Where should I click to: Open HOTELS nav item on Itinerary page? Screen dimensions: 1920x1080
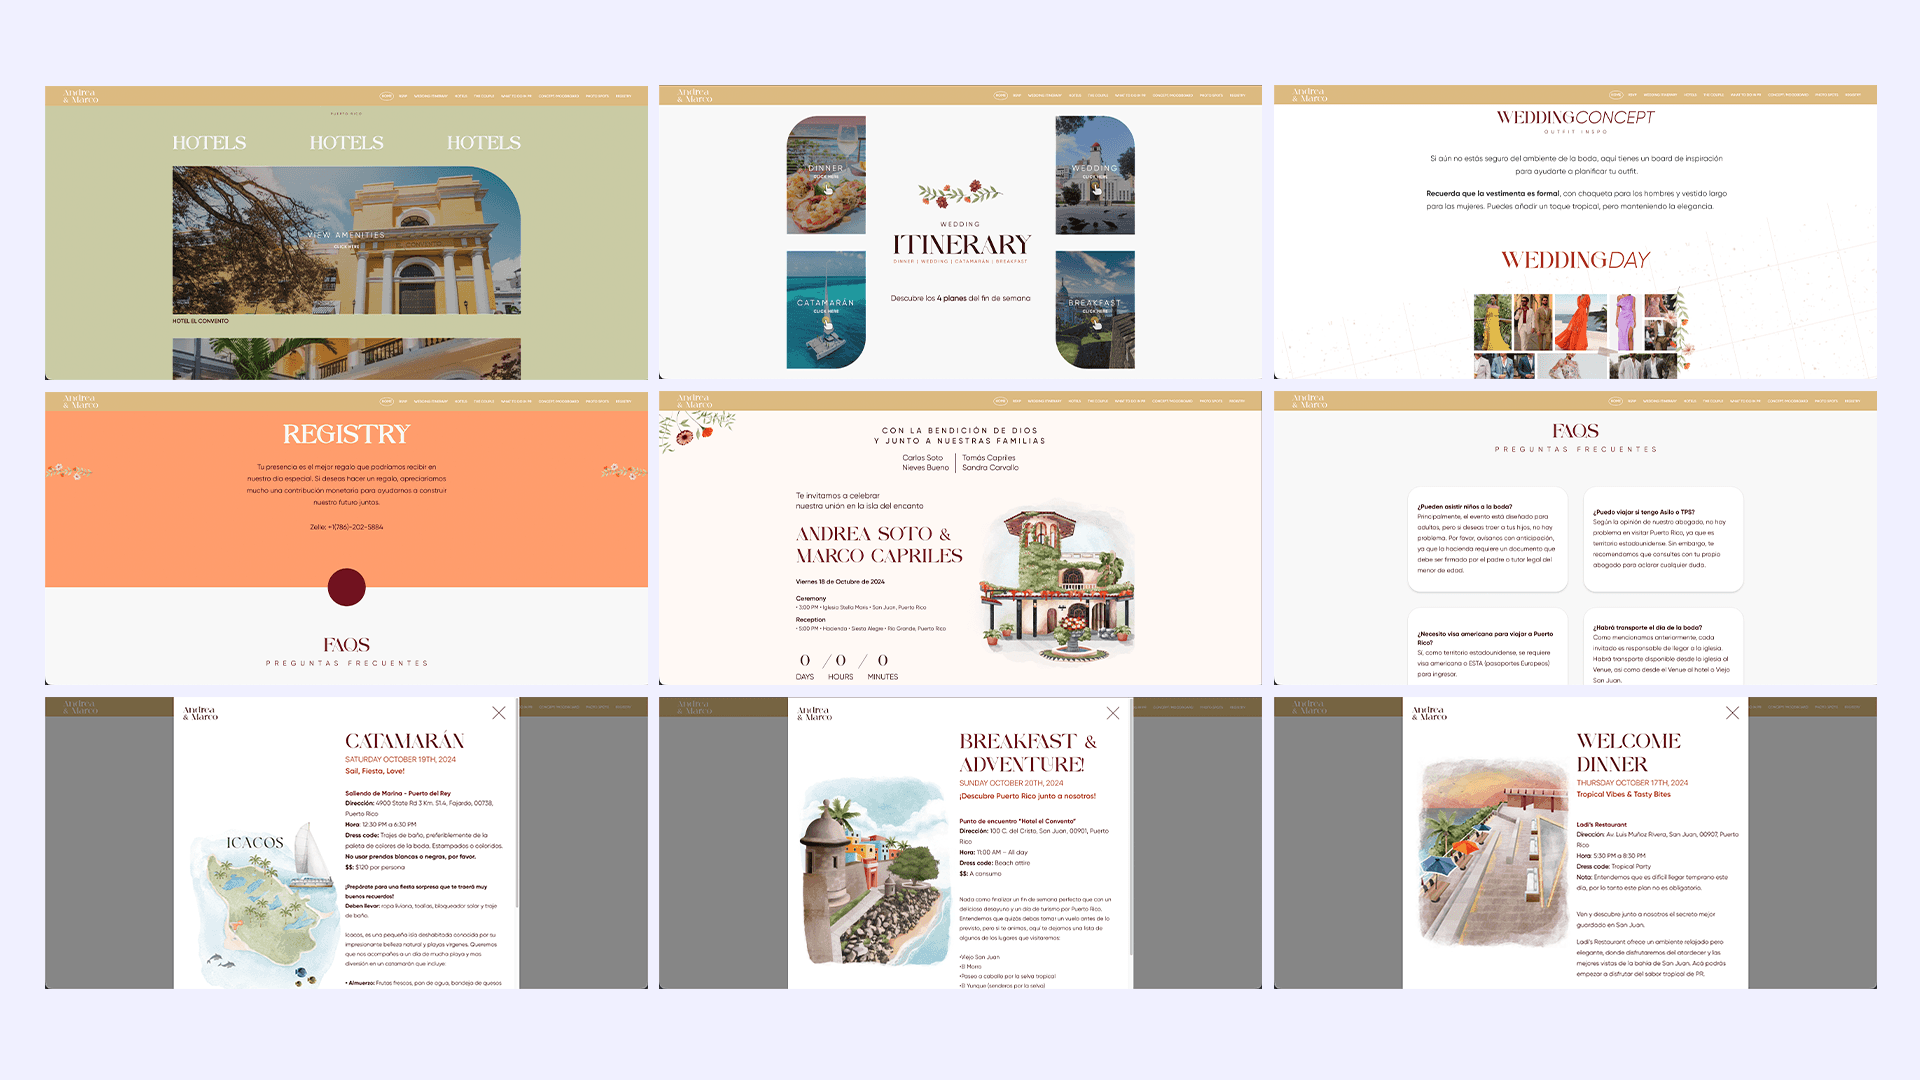coord(1075,96)
